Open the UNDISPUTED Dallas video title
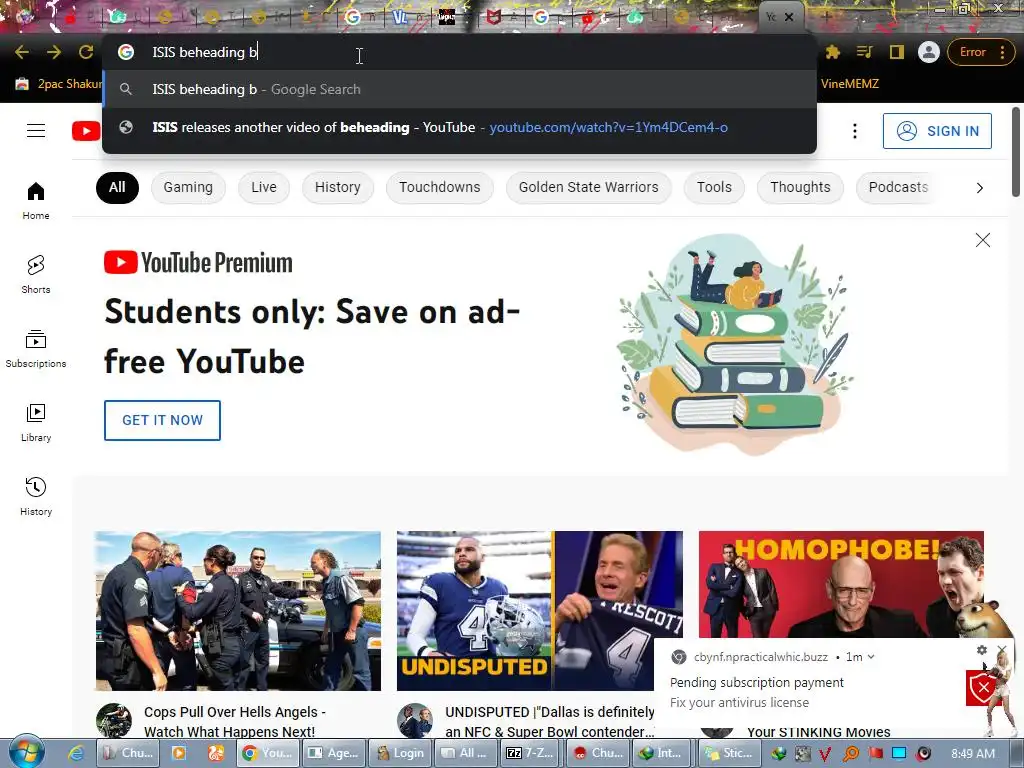 [x=550, y=722]
